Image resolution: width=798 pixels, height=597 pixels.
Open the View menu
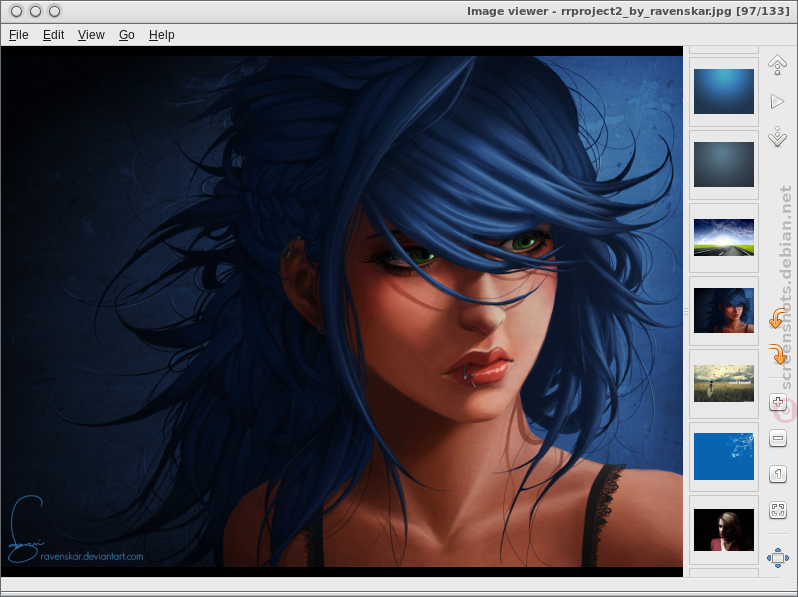coord(91,35)
